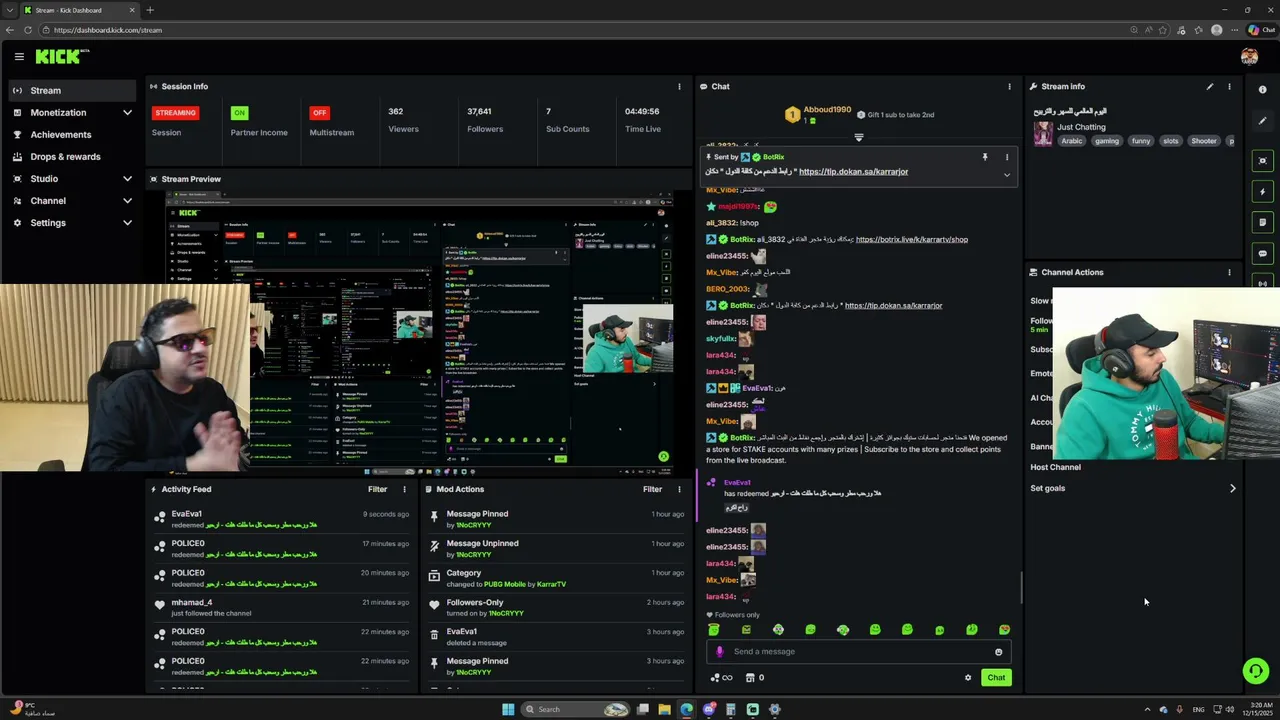Click the note icon in right sidebar
The width and height of the screenshot is (1280, 720).
[x=1262, y=223]
